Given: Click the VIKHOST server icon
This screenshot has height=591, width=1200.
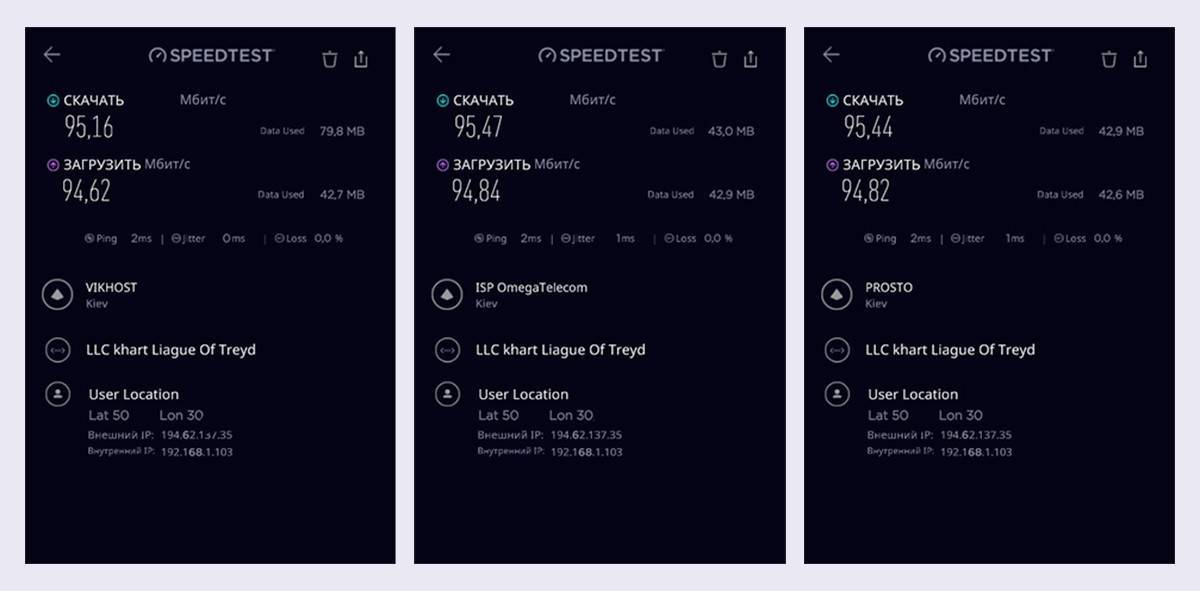Looking at the screenshot, I should tap(57, 295).
